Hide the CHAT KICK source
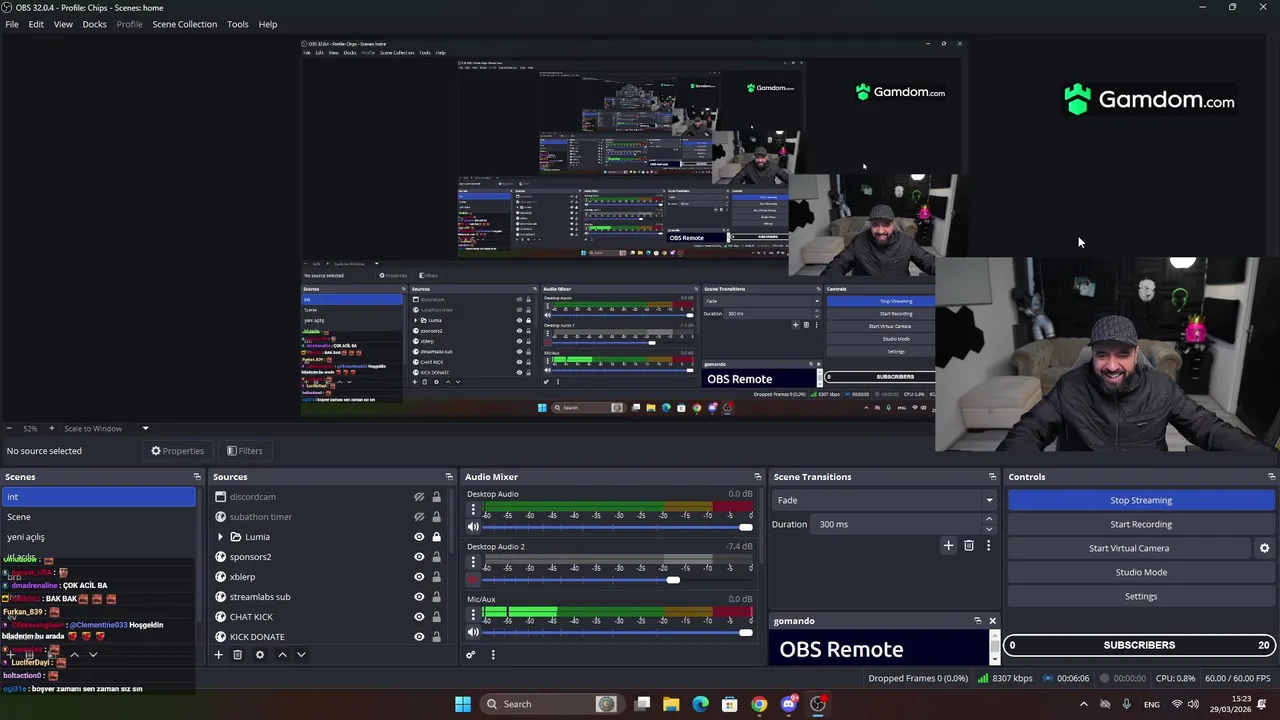 coord(419,617)
